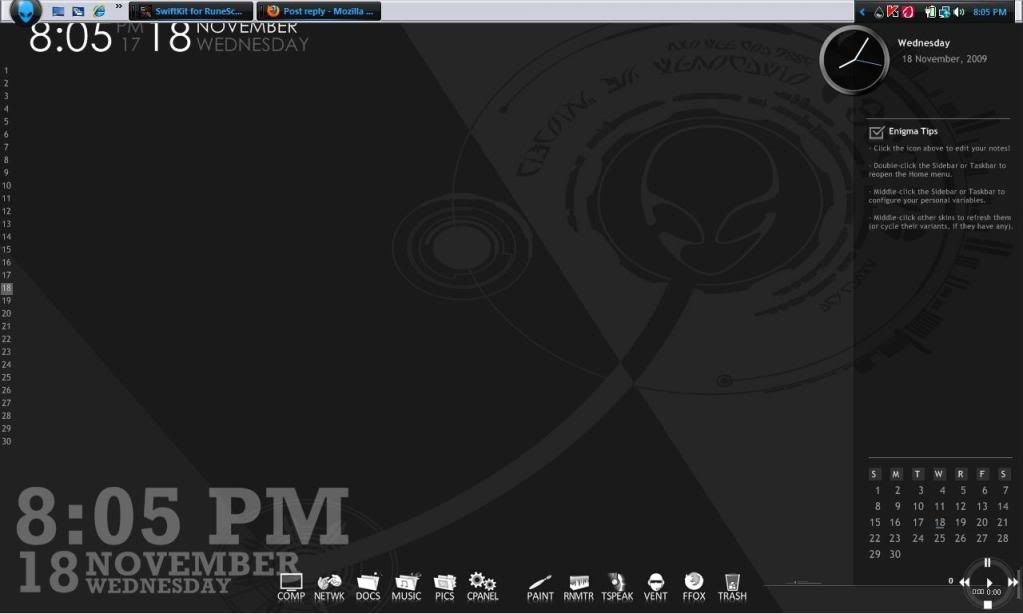Switch to Post reply Mozilla taskbar window
Image resolution: width=1023 pixels, height=614 pixels.
pos(319,12)
